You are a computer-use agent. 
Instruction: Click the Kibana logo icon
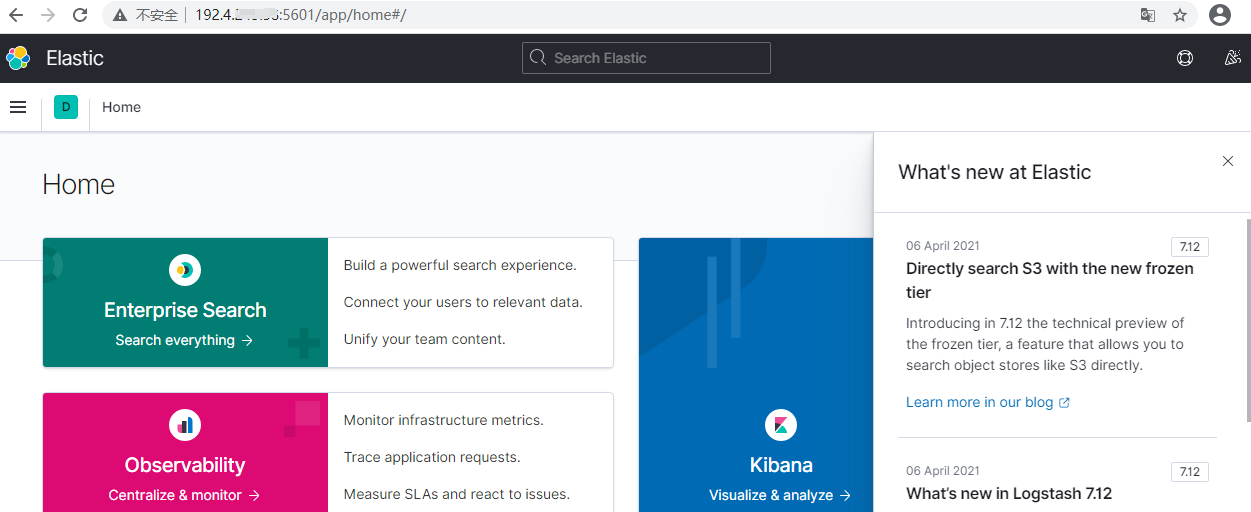pos(781,425)
